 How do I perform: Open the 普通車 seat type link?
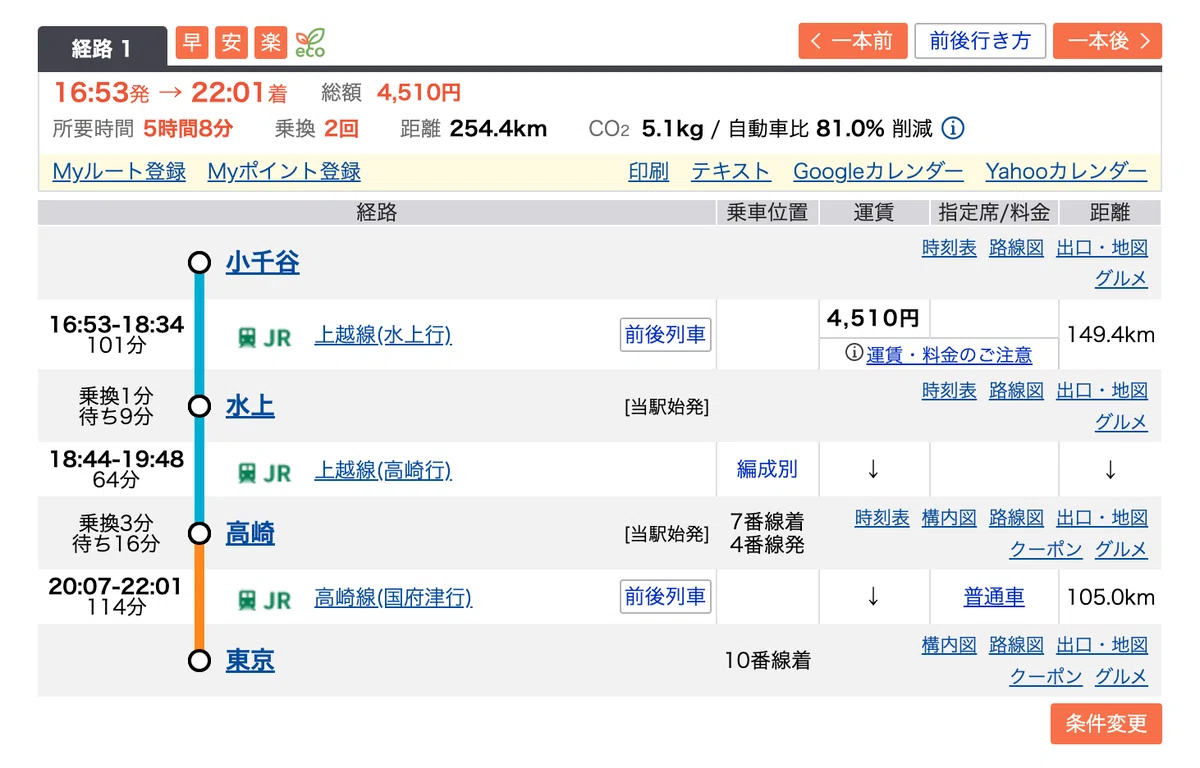click(994, 597)
